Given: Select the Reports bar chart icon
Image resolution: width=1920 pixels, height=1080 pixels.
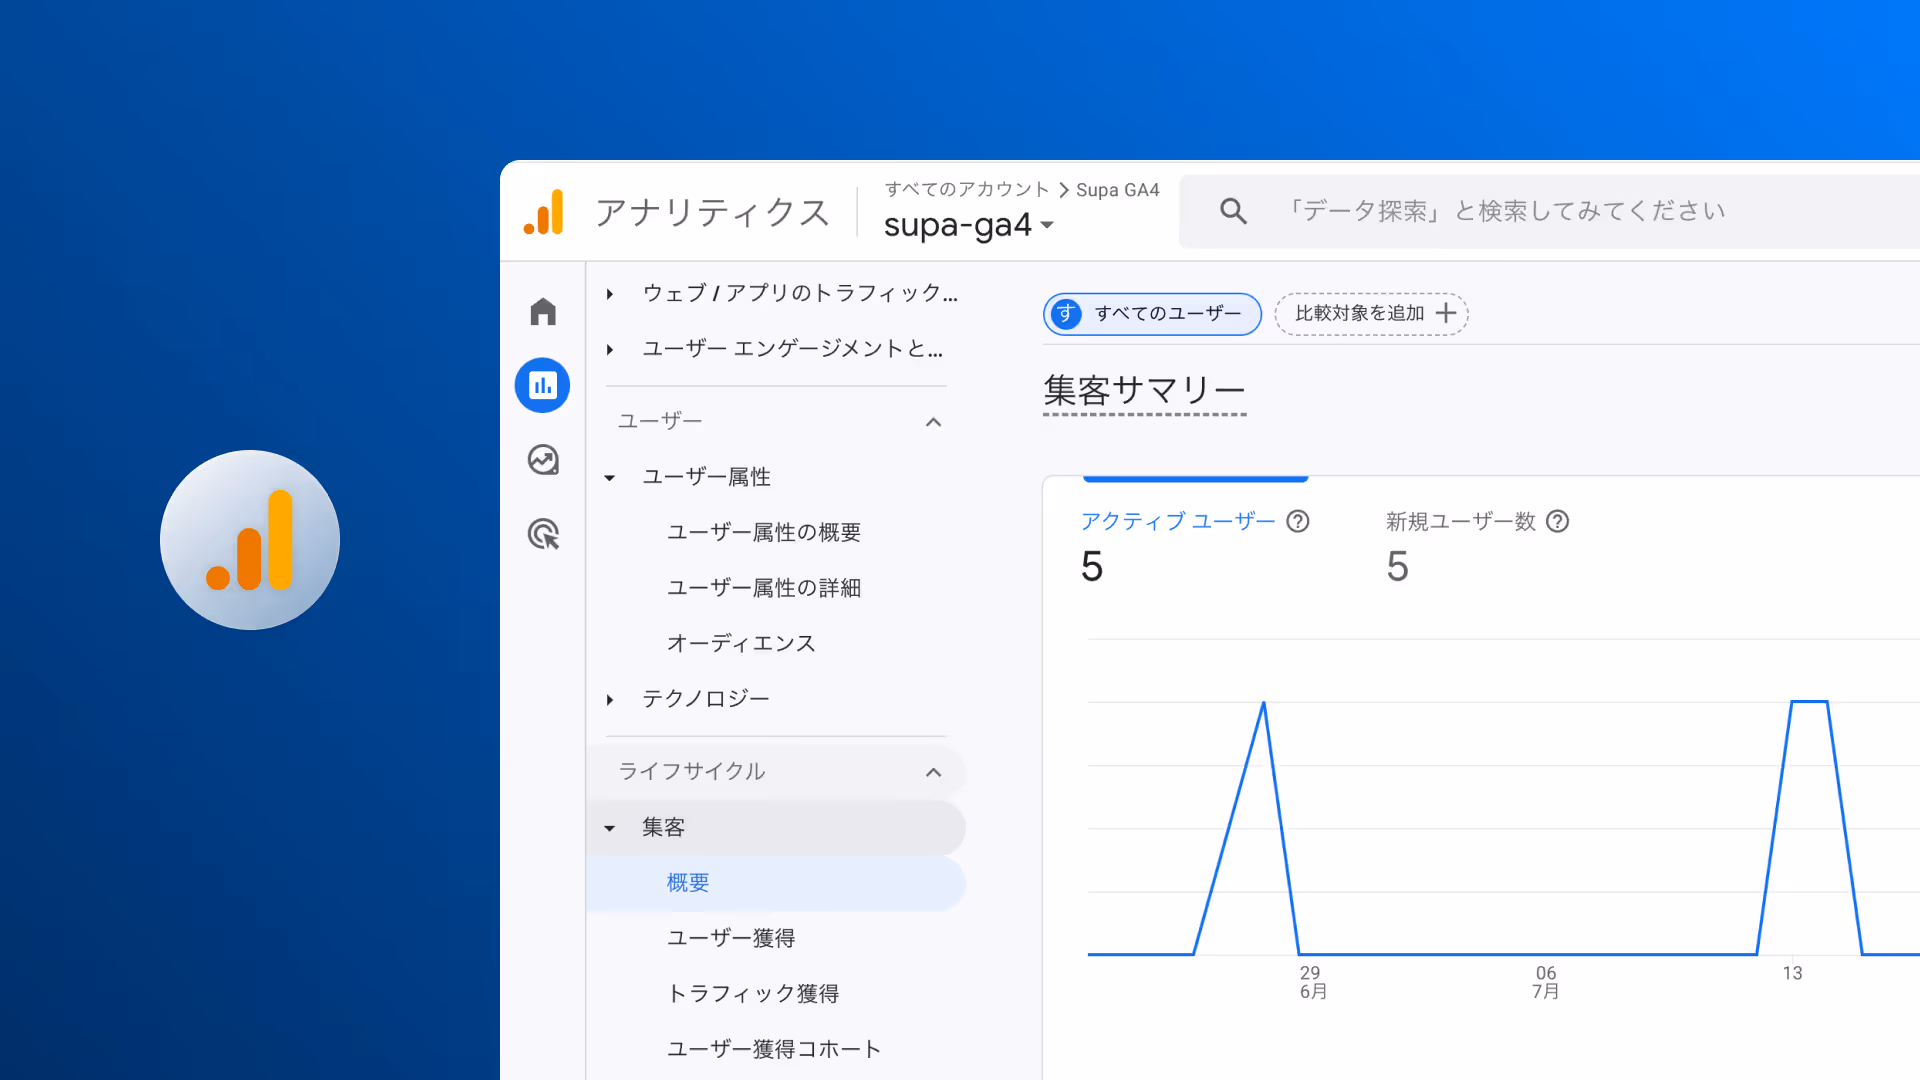Looking at the screenshot, I should 543,385.
